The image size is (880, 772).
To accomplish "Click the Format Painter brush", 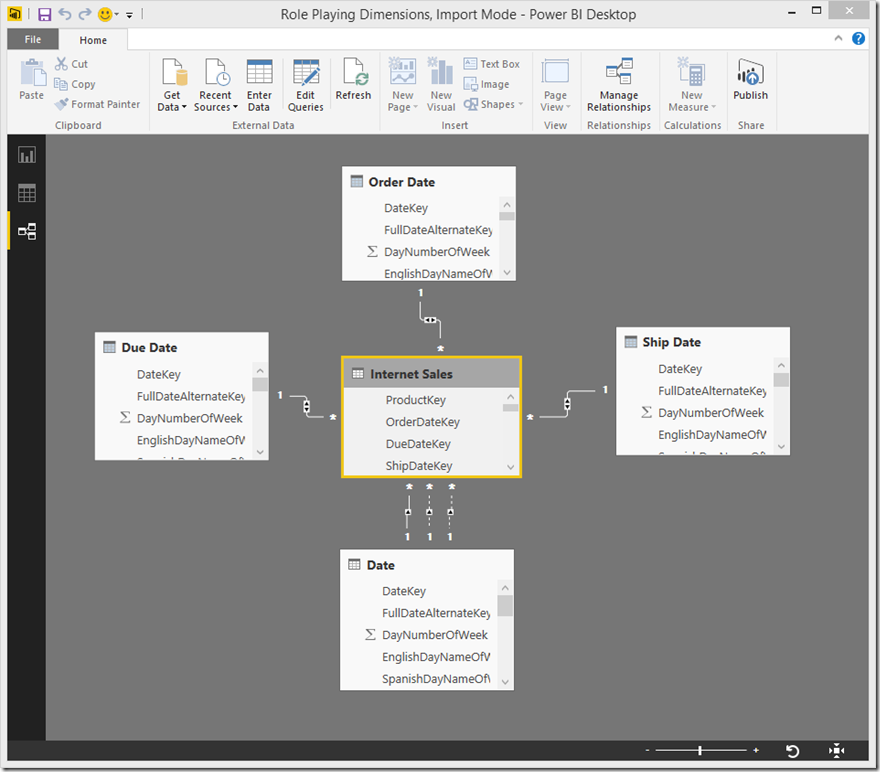I will (x=61, y=104).
